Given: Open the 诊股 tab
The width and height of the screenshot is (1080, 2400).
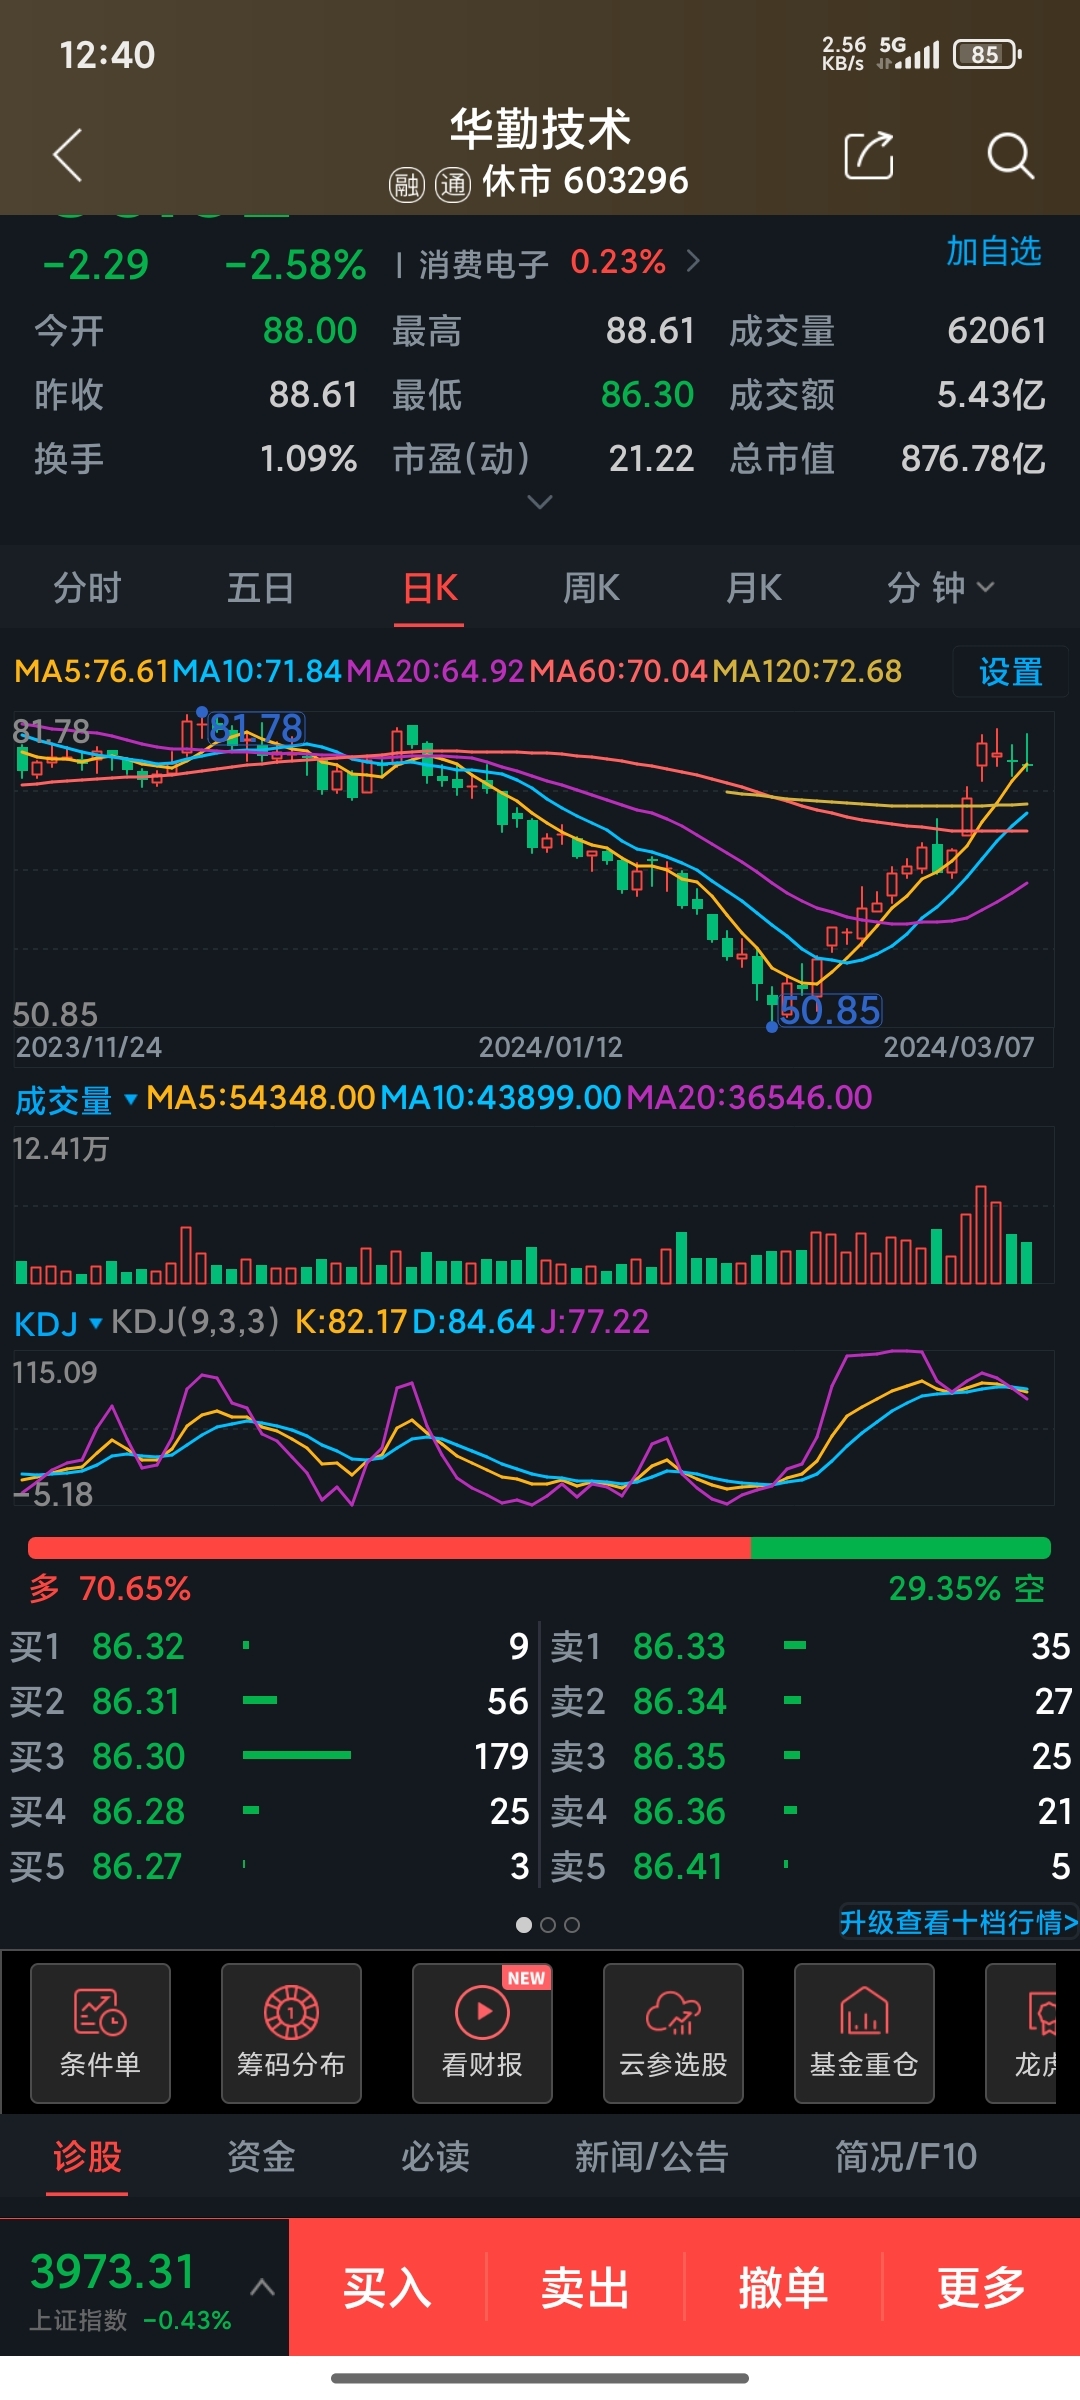Looking at the screenshot, I should [87, 2157].
